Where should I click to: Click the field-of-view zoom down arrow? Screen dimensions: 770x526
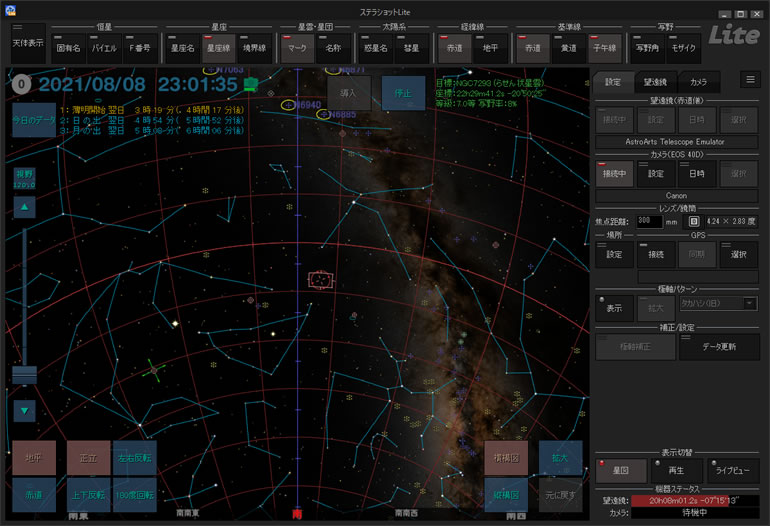click(26, 410)
